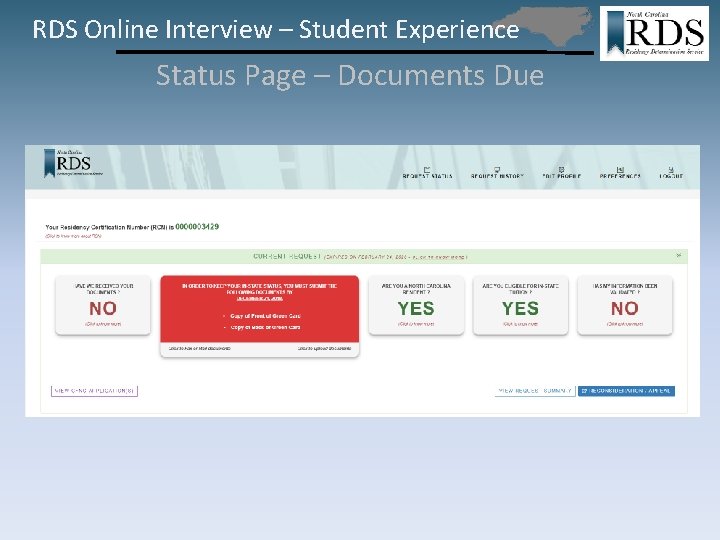Viewport: 720px width, 540px height.
Task: Open Request Status in the top navigation
Action: tap(427, 173)
